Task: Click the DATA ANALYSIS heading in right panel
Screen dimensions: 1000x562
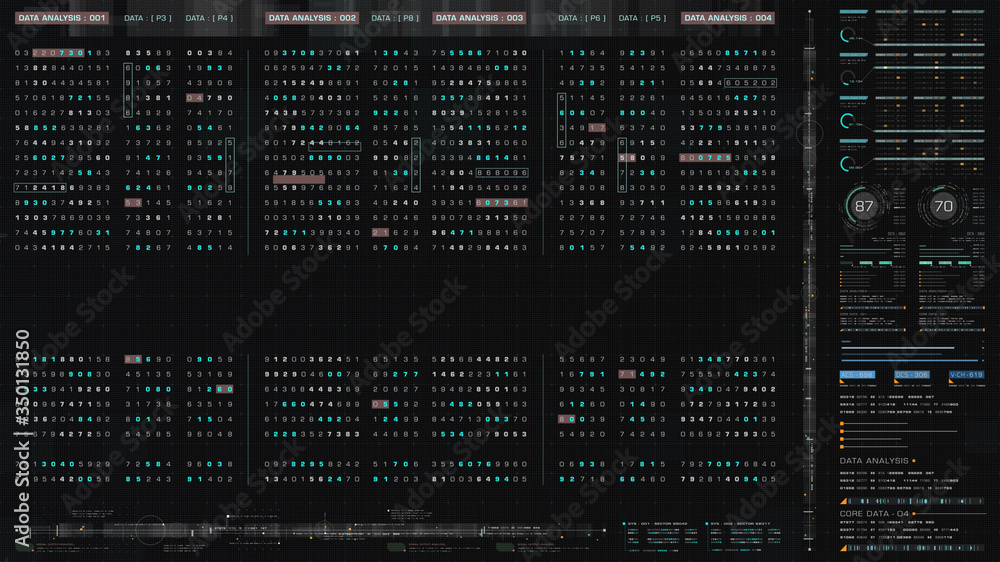Action: pyautogui.click(x=874, y=461)
